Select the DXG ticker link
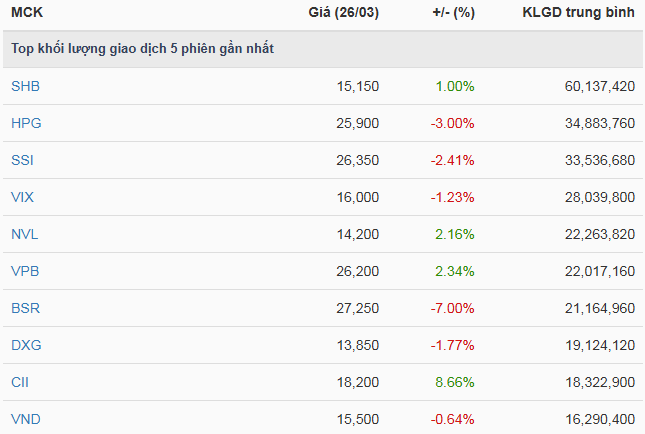Screen dimensions: 645x434 pos(26,345)
